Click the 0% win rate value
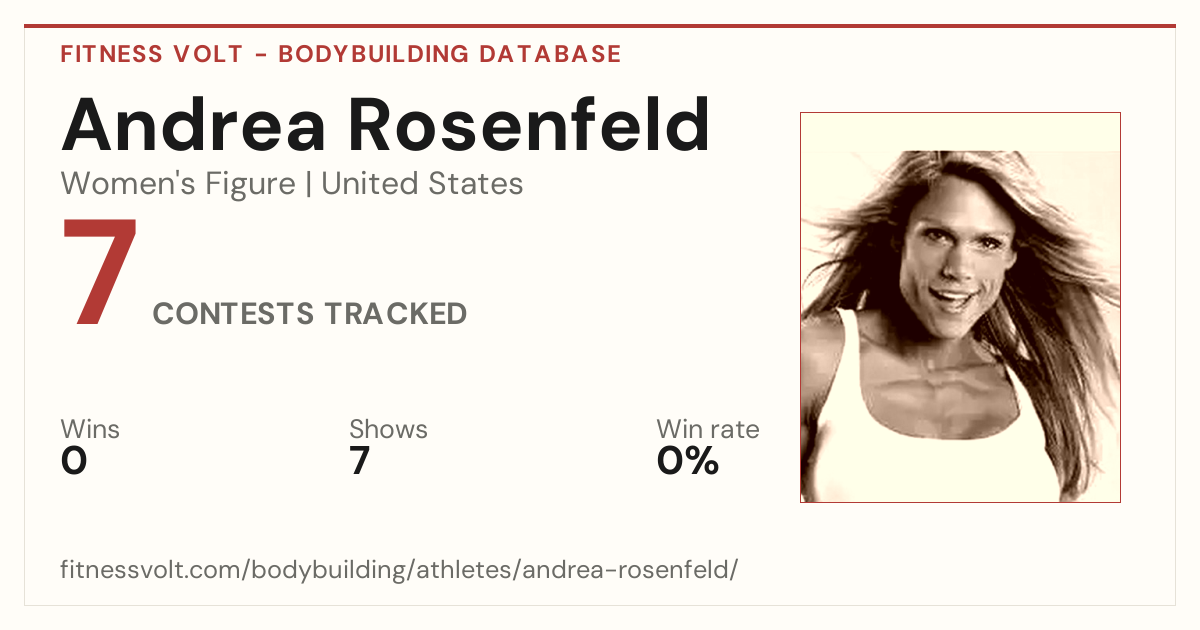The width and height of the screenshot is (1200, 630). (688, 461)
